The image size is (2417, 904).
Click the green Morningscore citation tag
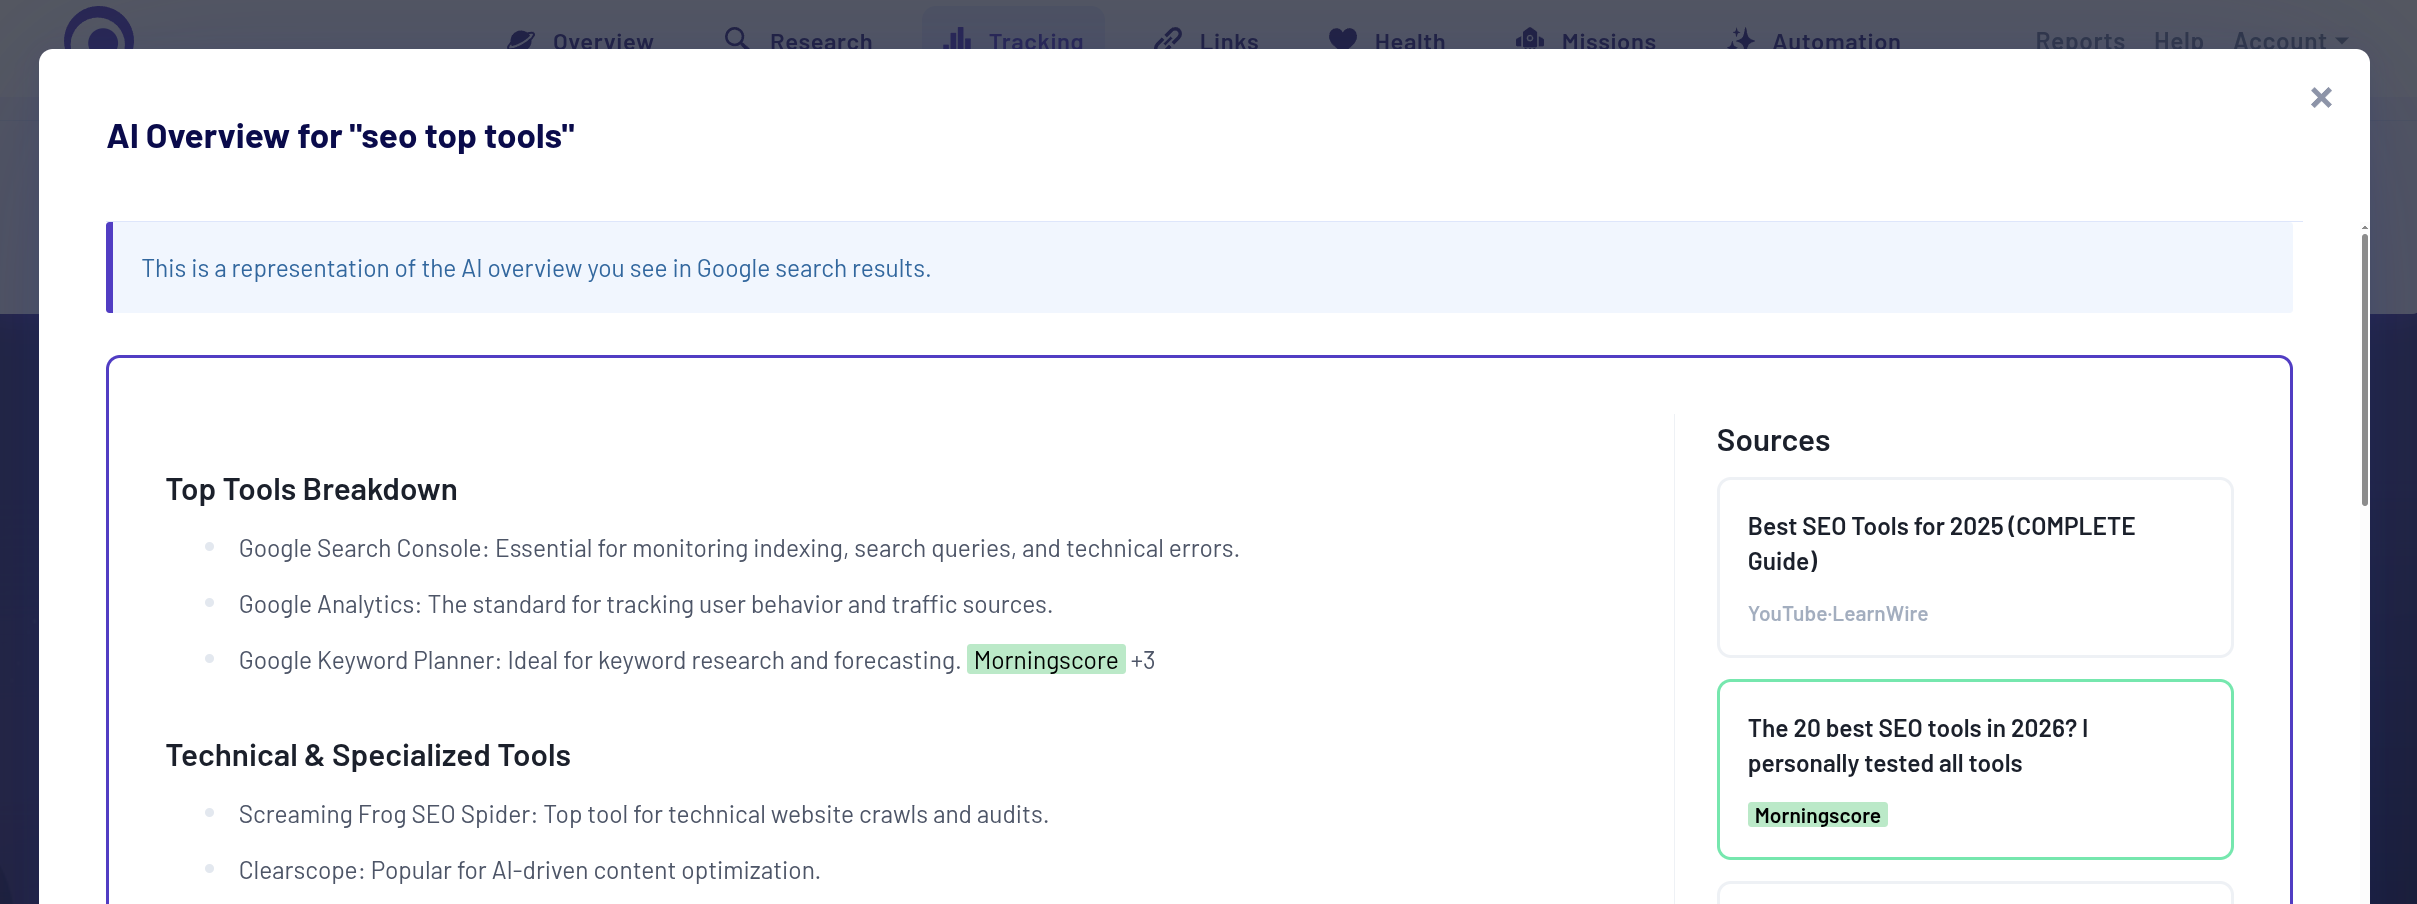pyautogui.click(x=1046, y=660)
